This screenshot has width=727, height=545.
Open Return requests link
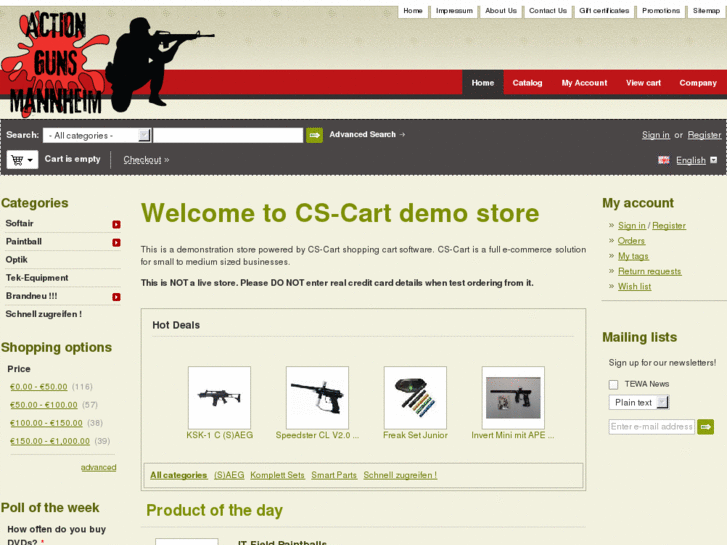tap(650, 271)
